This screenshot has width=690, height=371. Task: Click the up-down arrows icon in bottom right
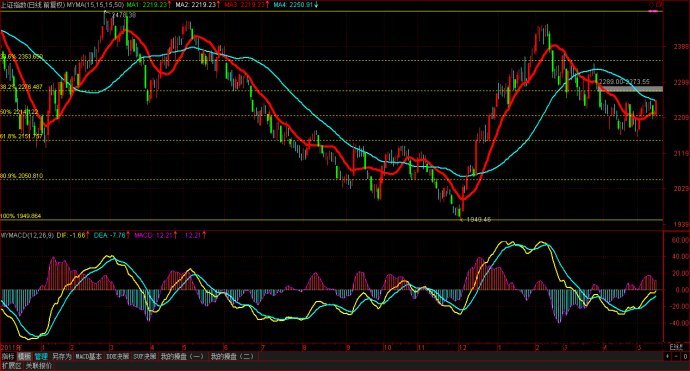[668, 356]
